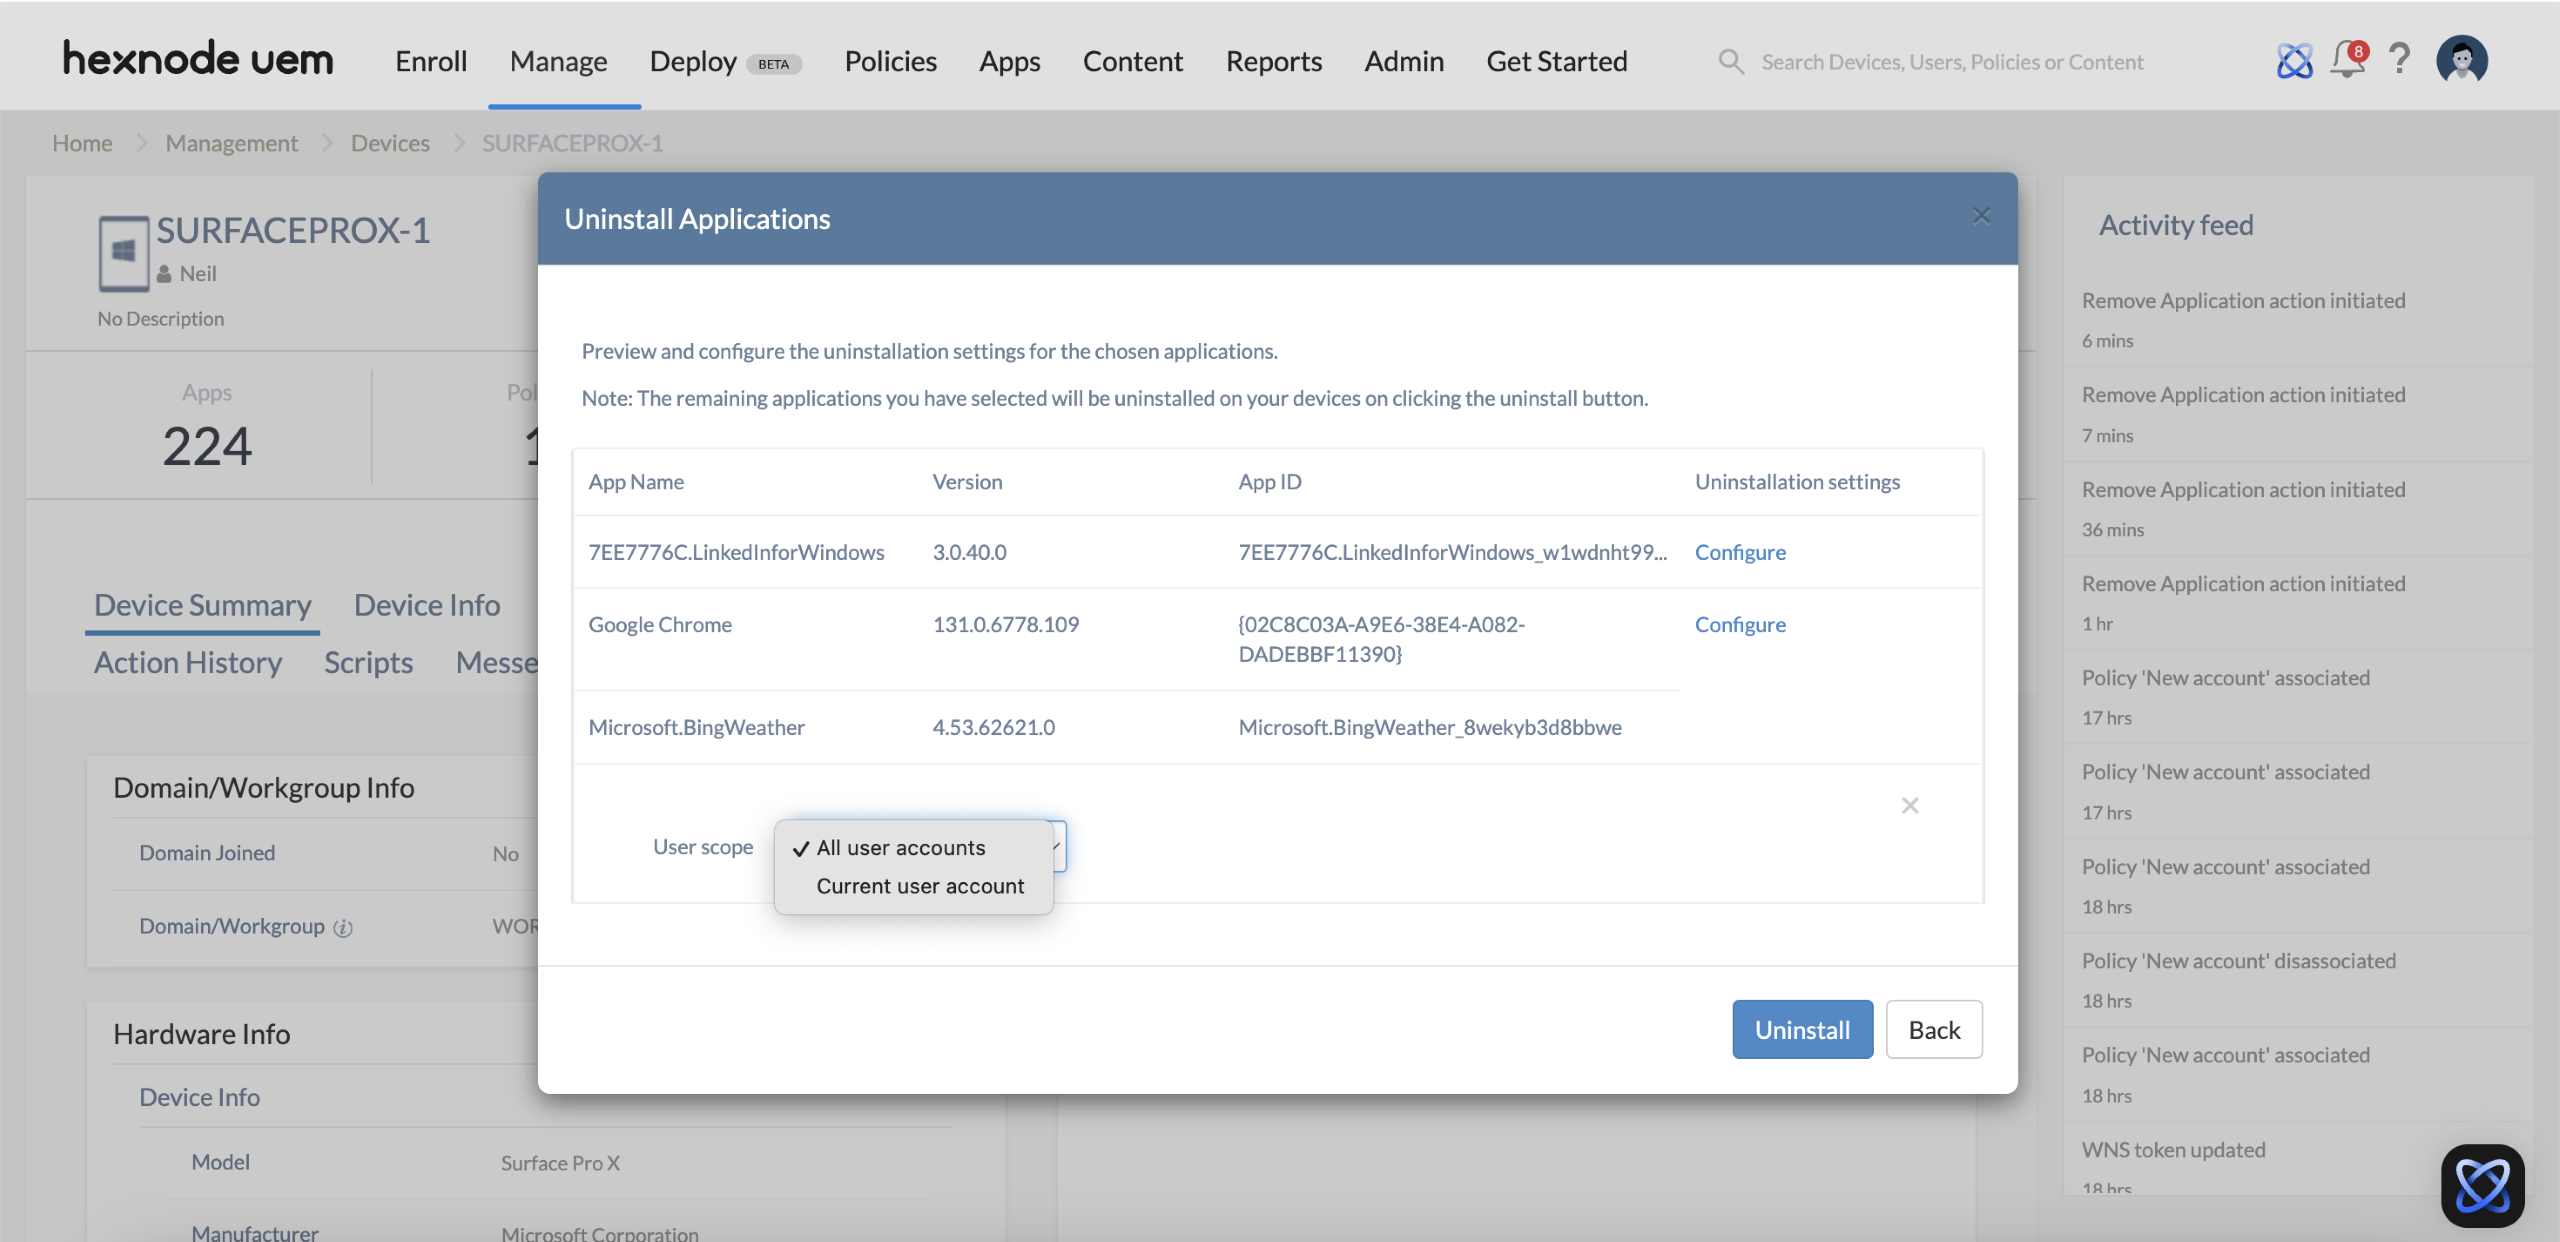This screenshot has height=1242, width=2560.
Task: Click the App ID column header
Action: coord(1270,481)
